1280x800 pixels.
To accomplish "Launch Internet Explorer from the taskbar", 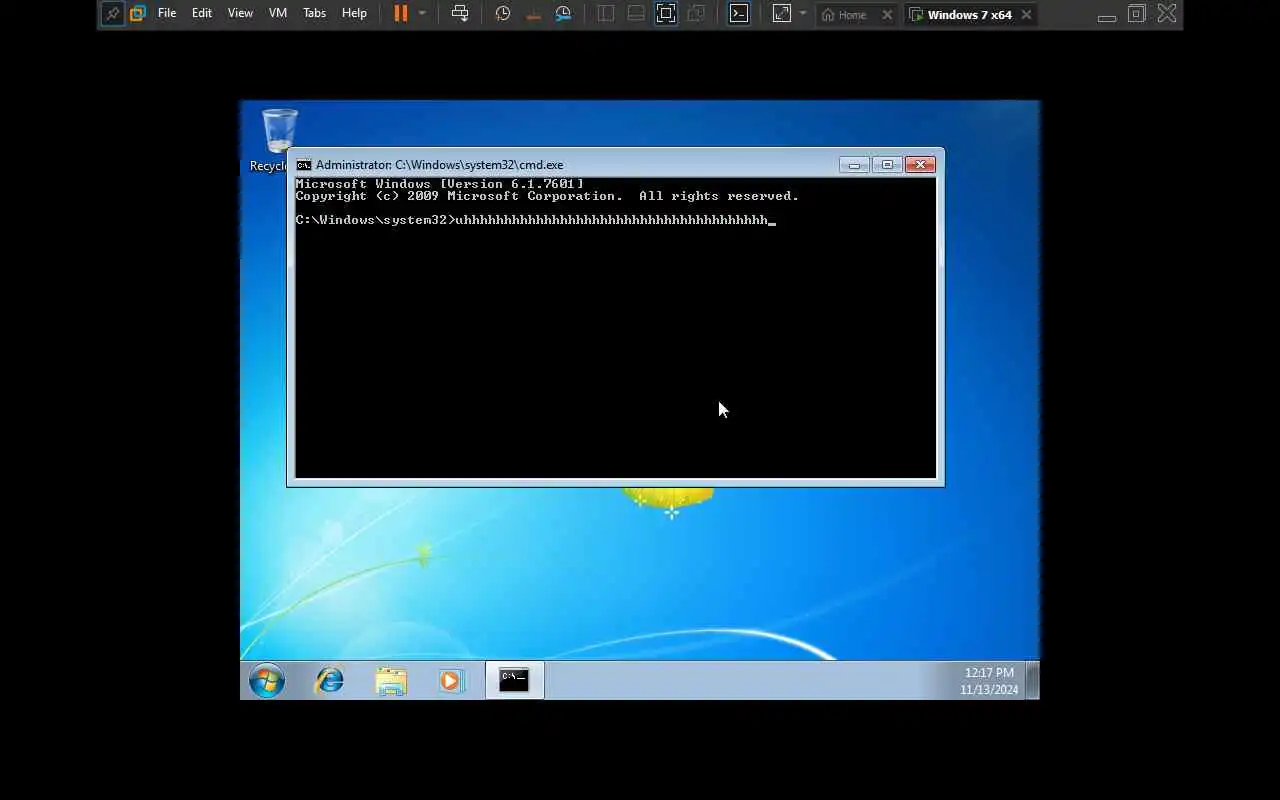I will [329, 681].
